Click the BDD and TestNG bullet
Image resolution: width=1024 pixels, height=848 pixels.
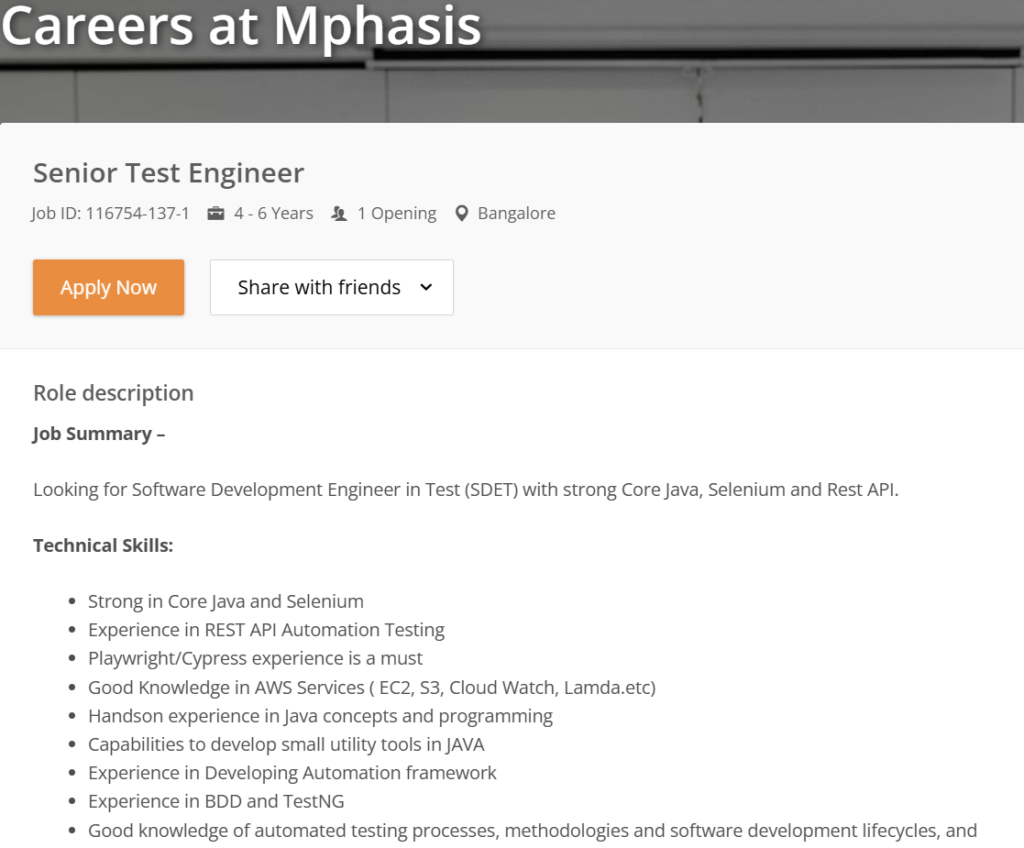coord(216,802)
